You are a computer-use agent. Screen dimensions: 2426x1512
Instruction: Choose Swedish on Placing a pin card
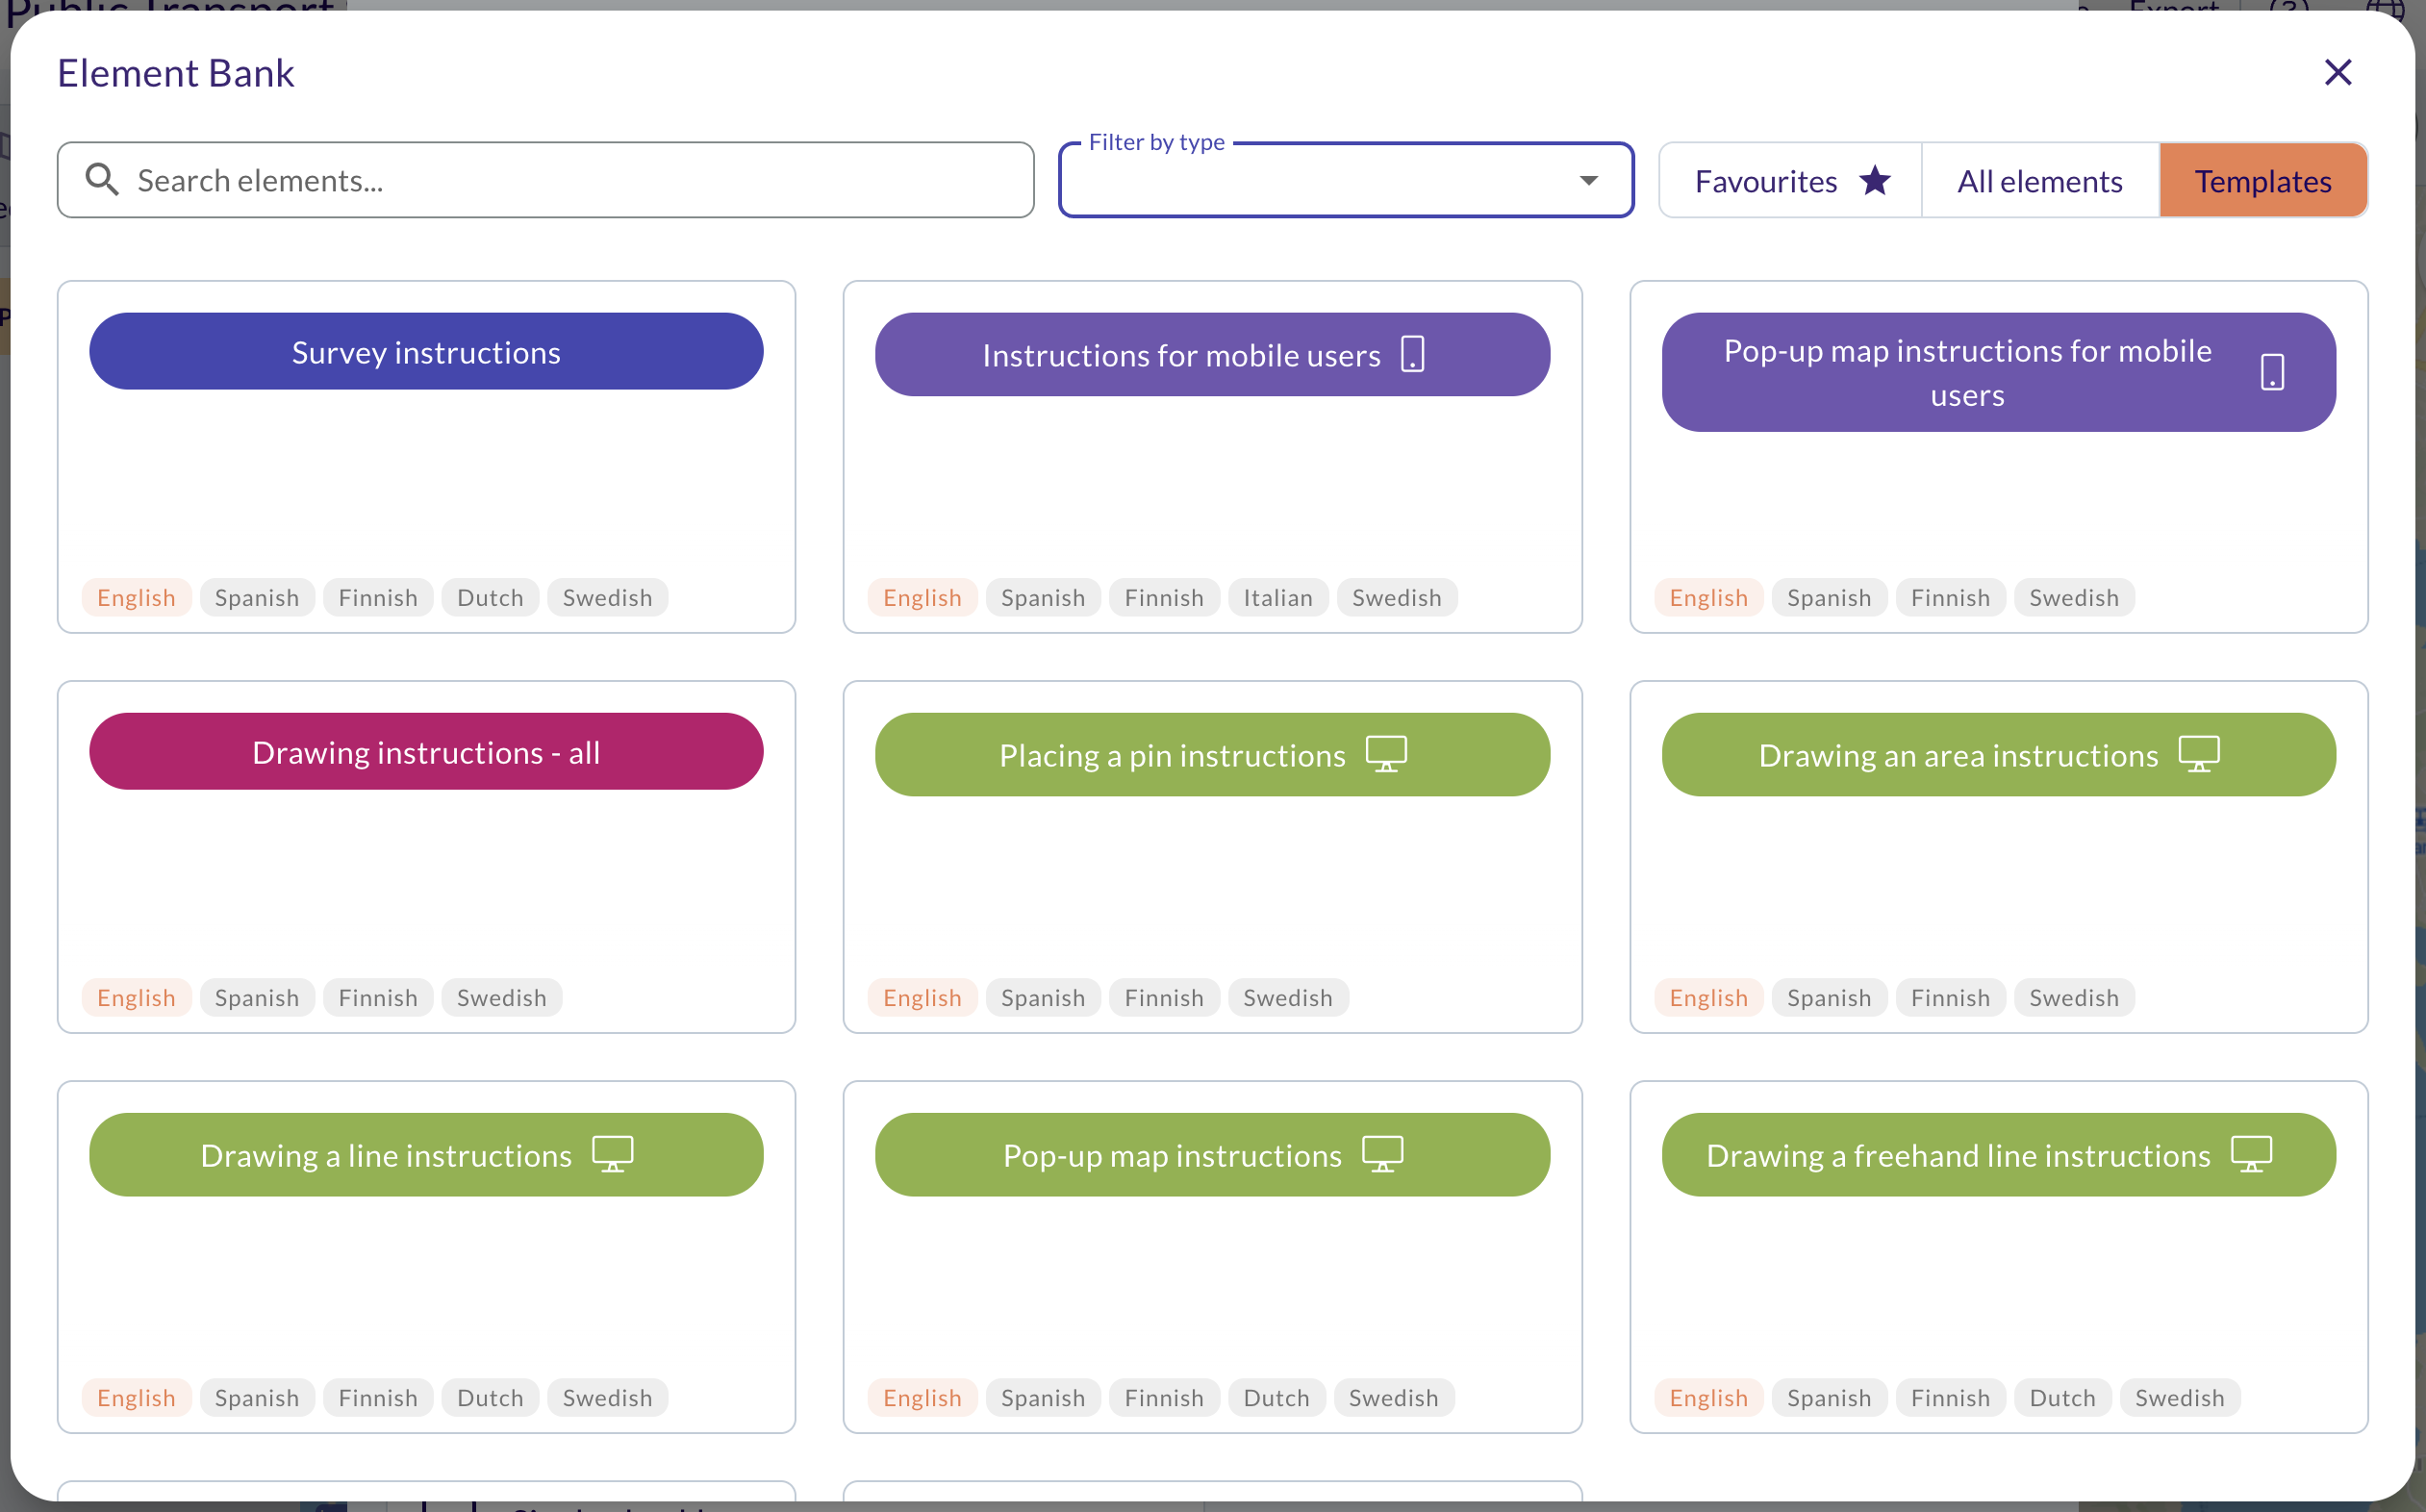pos(1287,997)
